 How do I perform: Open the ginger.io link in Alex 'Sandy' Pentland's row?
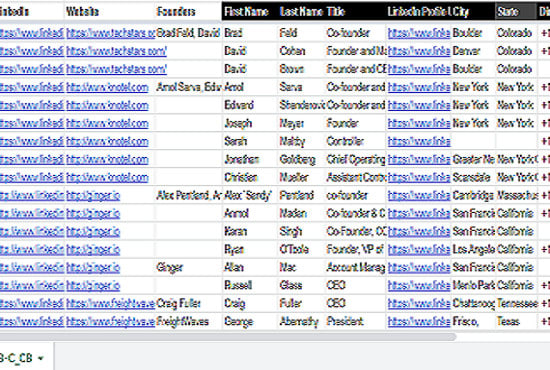93,196
